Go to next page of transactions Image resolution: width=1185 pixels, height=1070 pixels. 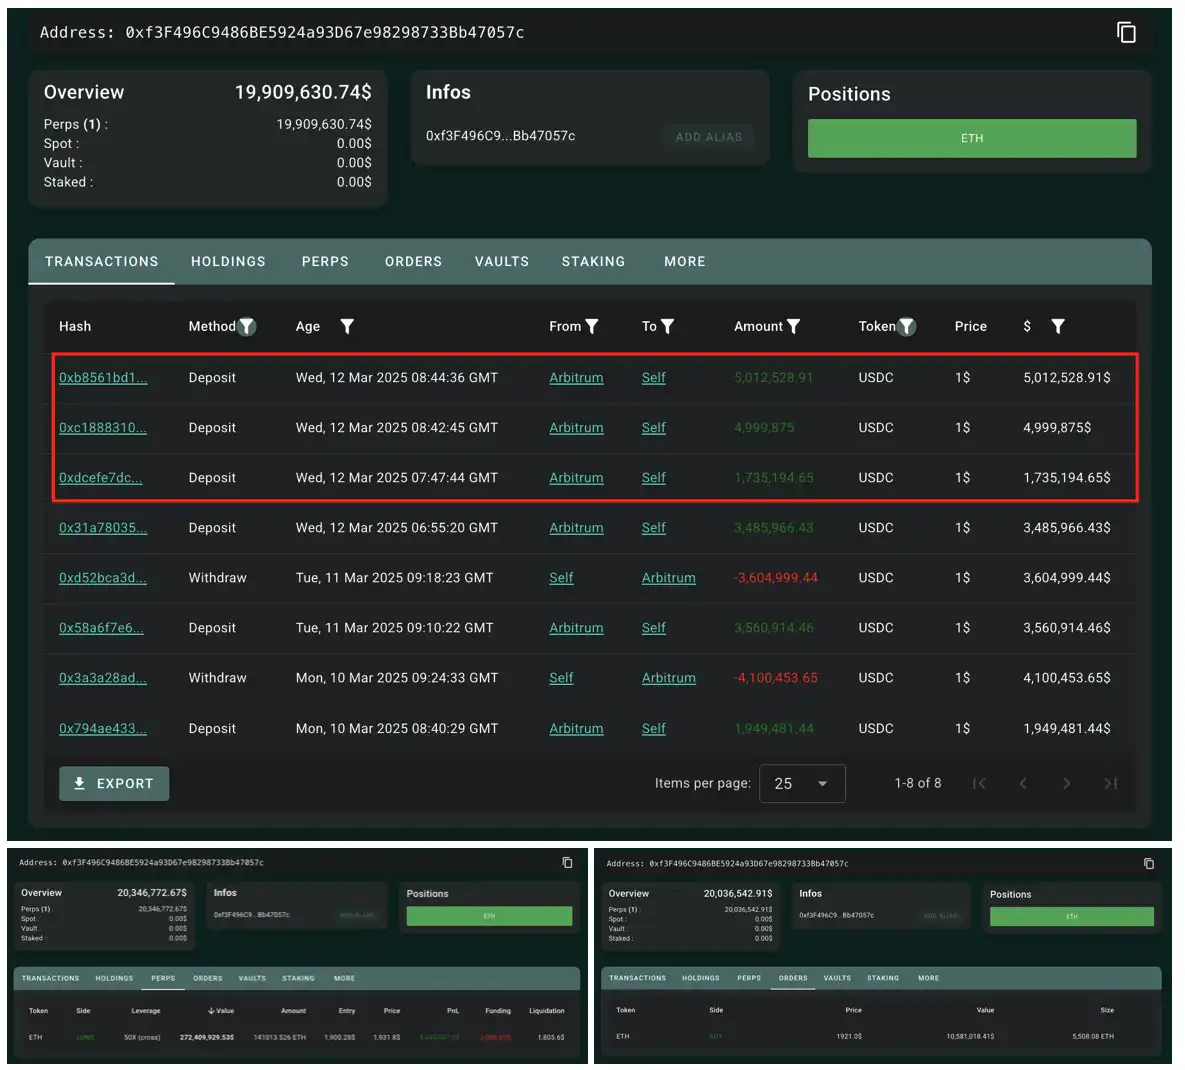(x=1066, y=784)
